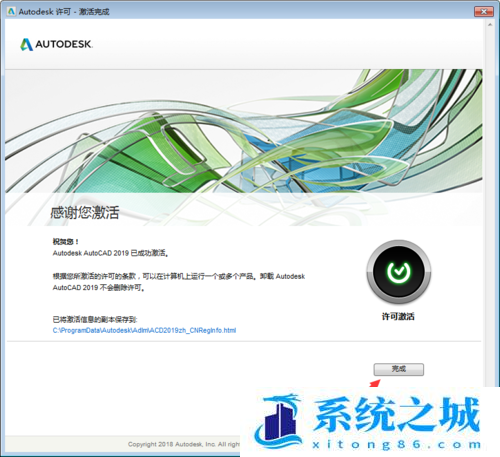Click the window title Autodesk 许可 - 激活完成

(x=64, y=12)
